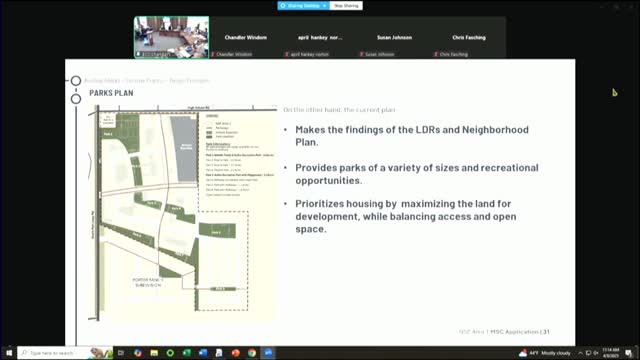
Task: Click 'On the other hand, the current plan' text
Action: click(339, 110)
